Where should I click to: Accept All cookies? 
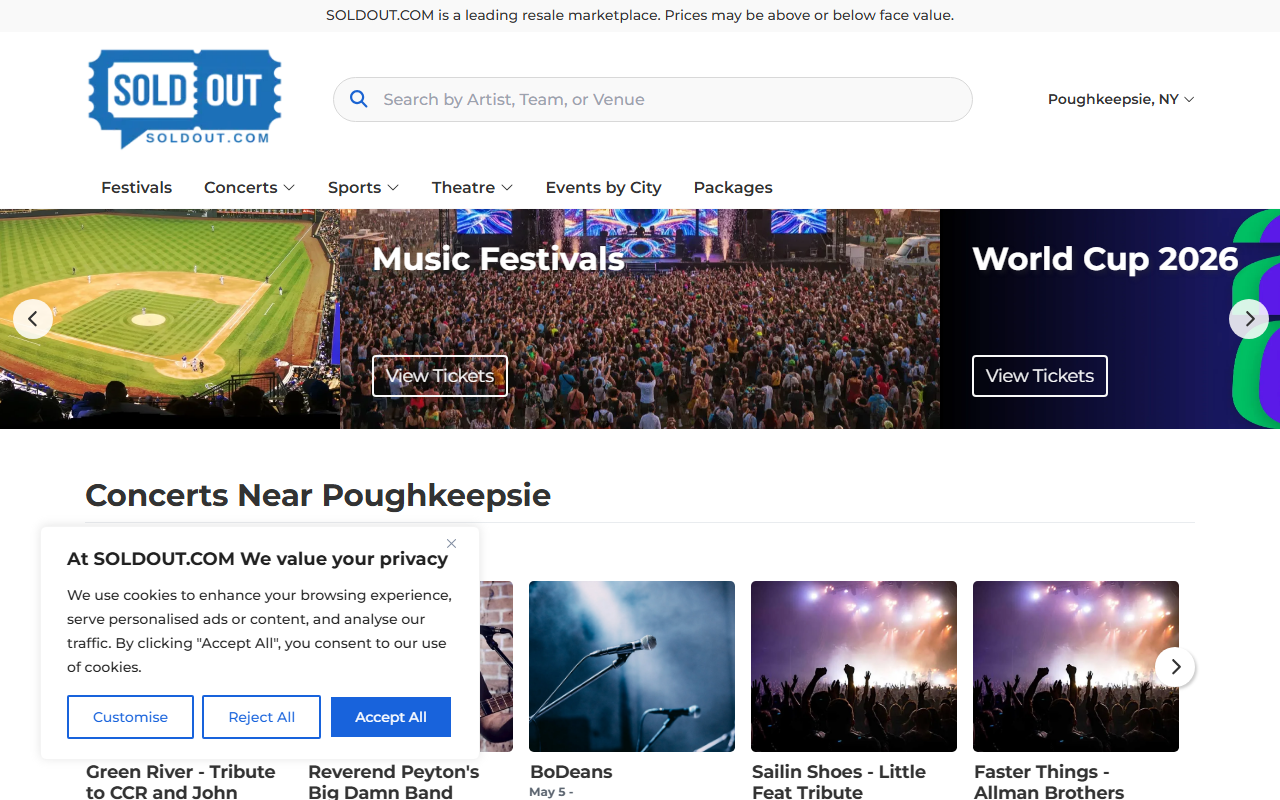click(391, 717)
